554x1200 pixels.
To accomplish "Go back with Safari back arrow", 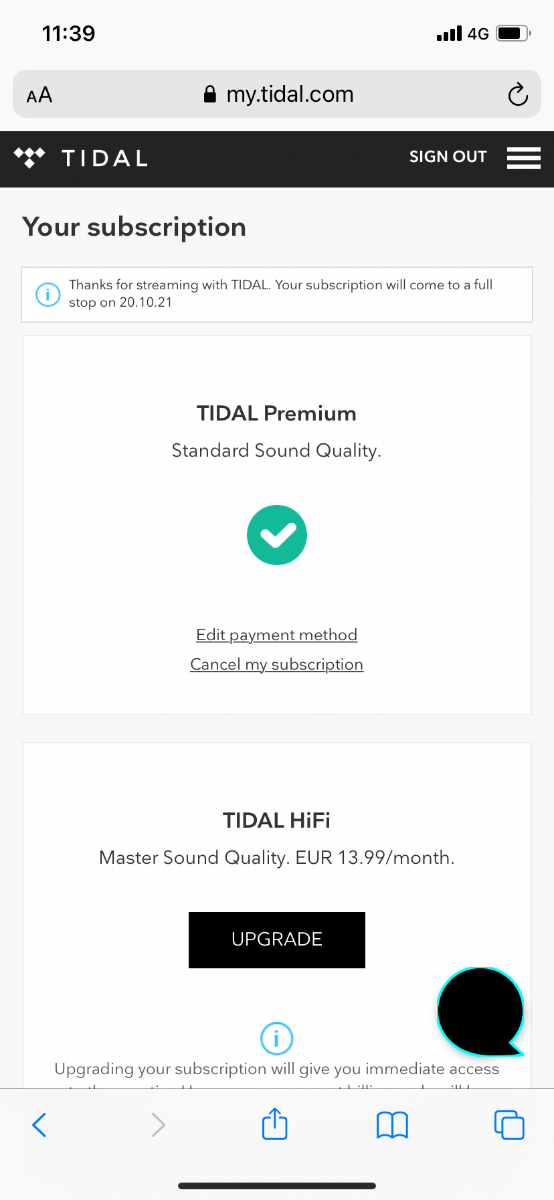I will pos(39,1125).
